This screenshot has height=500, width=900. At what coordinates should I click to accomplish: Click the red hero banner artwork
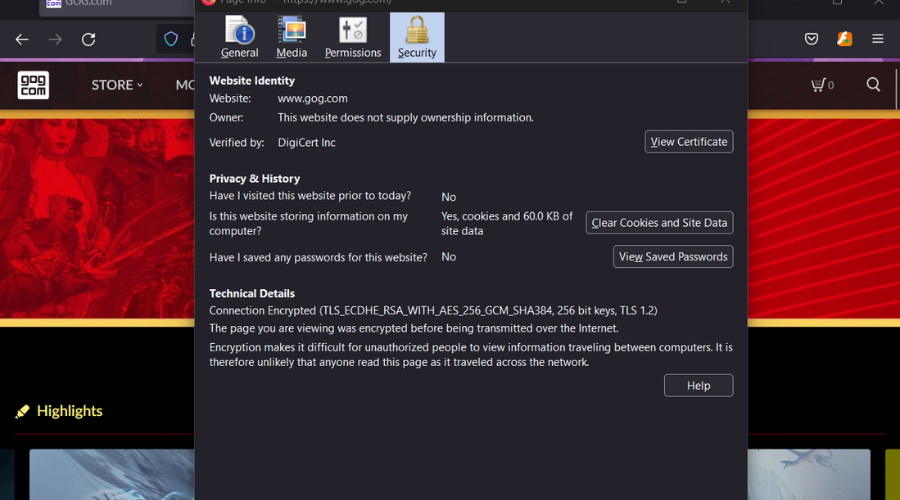click(97, 218)
